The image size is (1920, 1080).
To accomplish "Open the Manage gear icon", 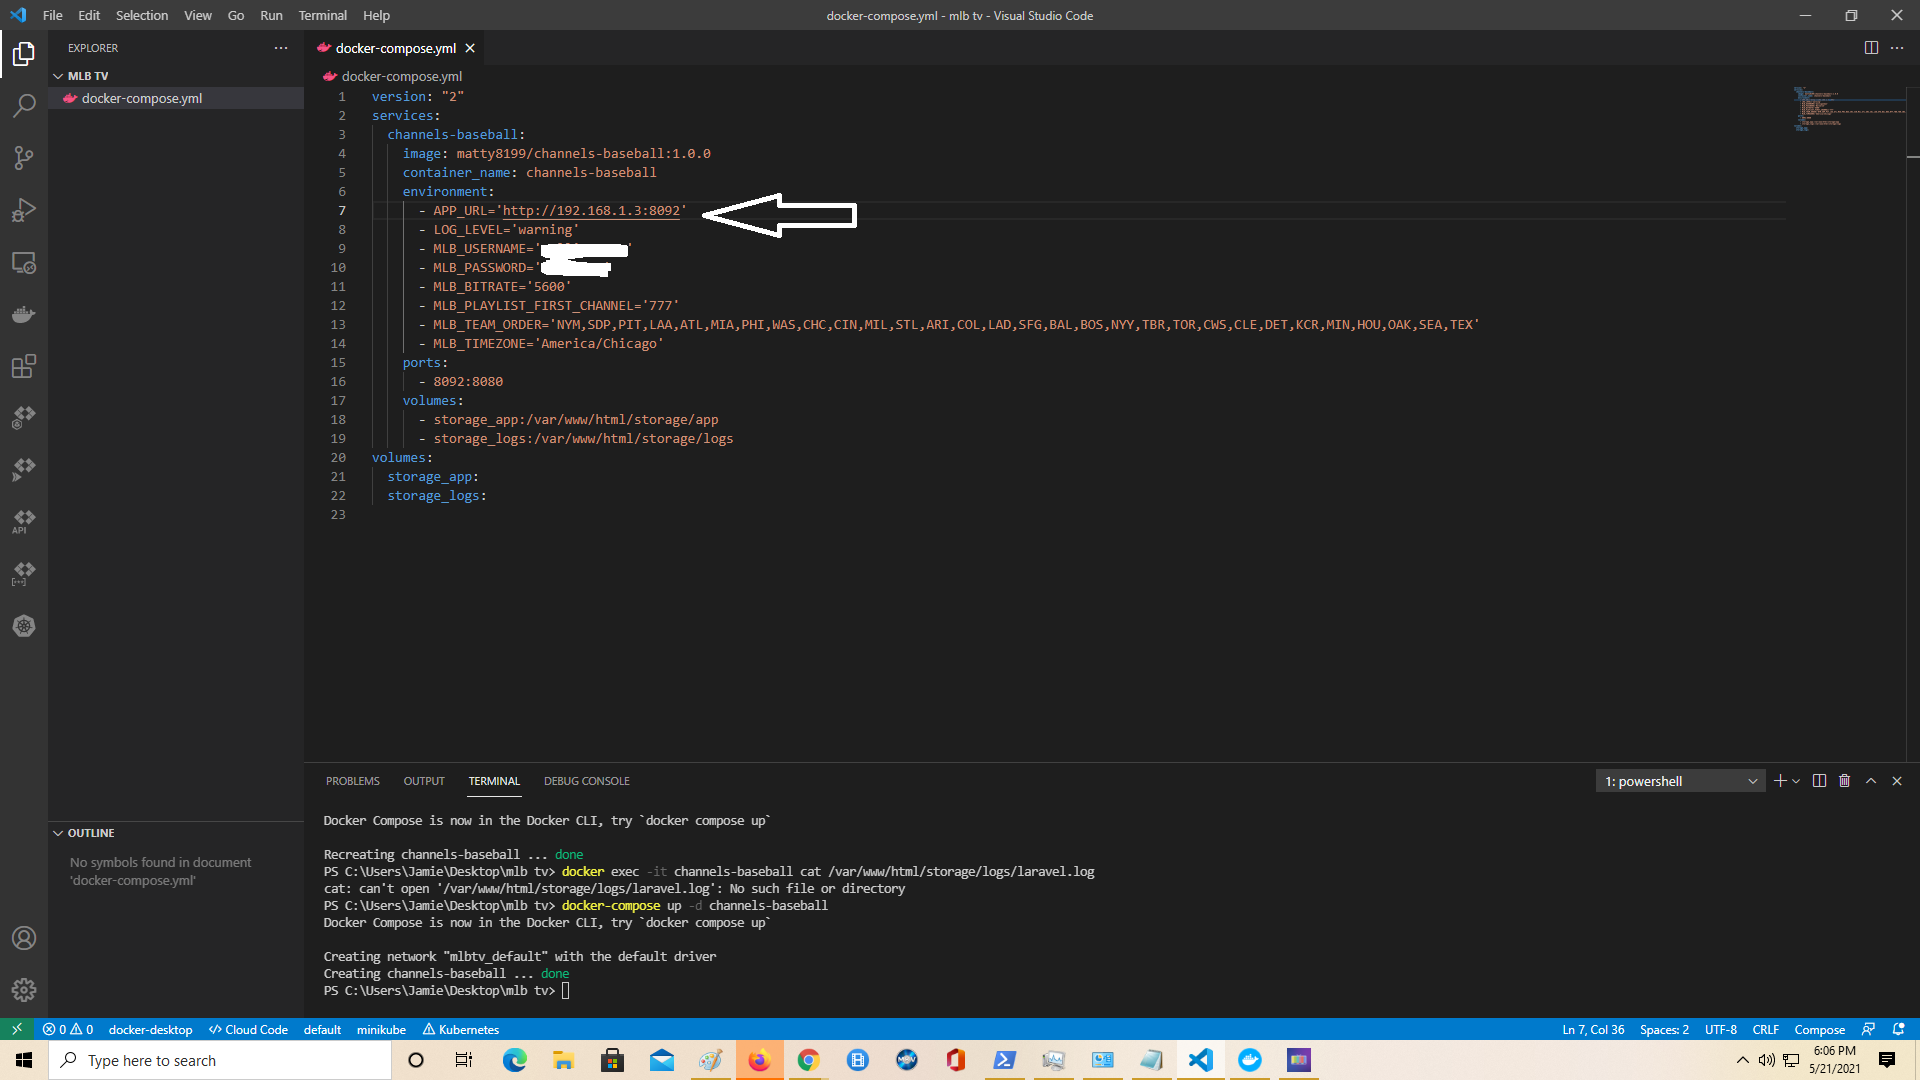I will click(x=24, y=990).
